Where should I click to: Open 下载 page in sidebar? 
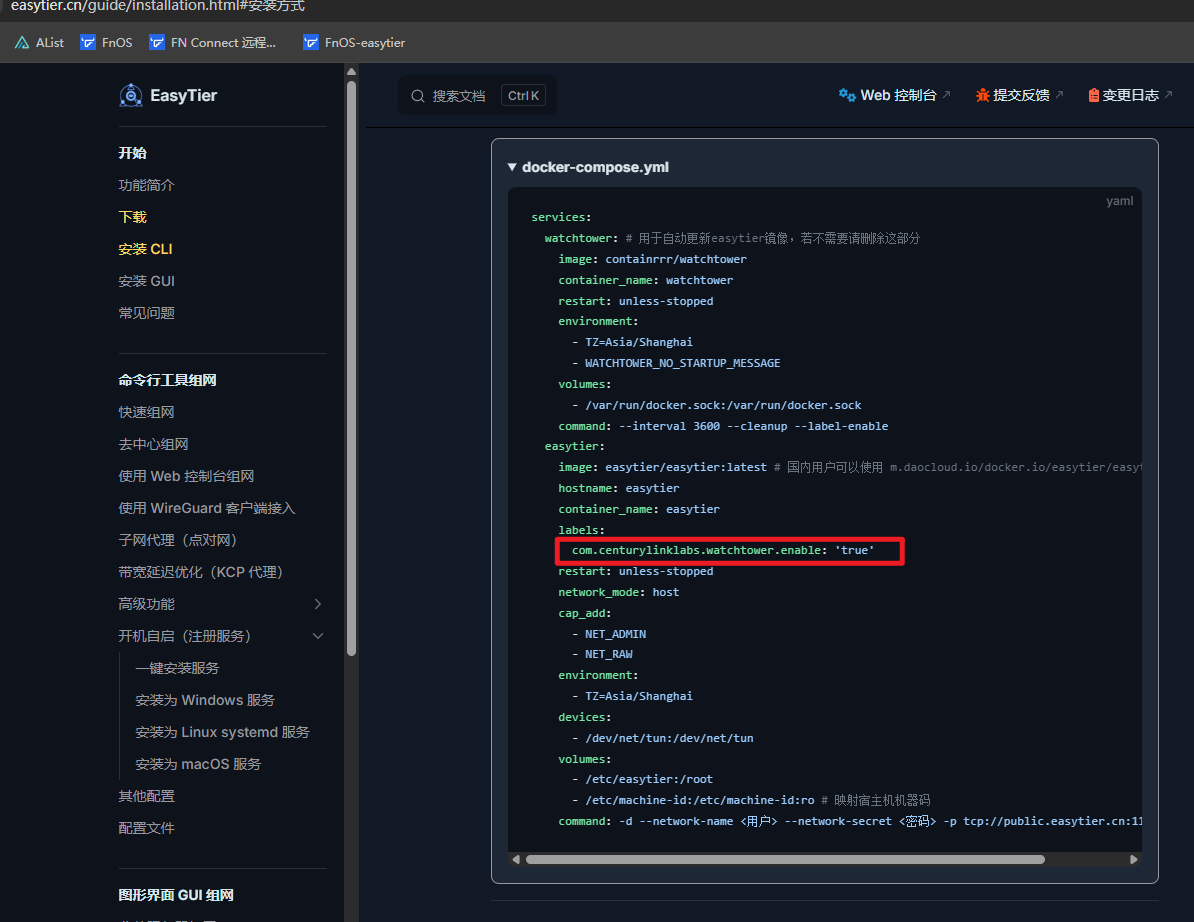coord(132,217)
